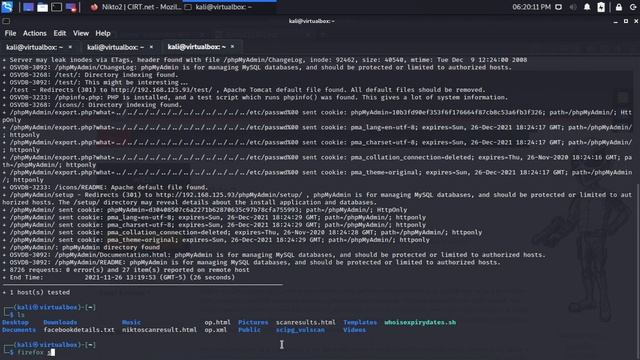640x360 pixels.
Task: Click the display tray icon beside clock
Action: (558, 7)
